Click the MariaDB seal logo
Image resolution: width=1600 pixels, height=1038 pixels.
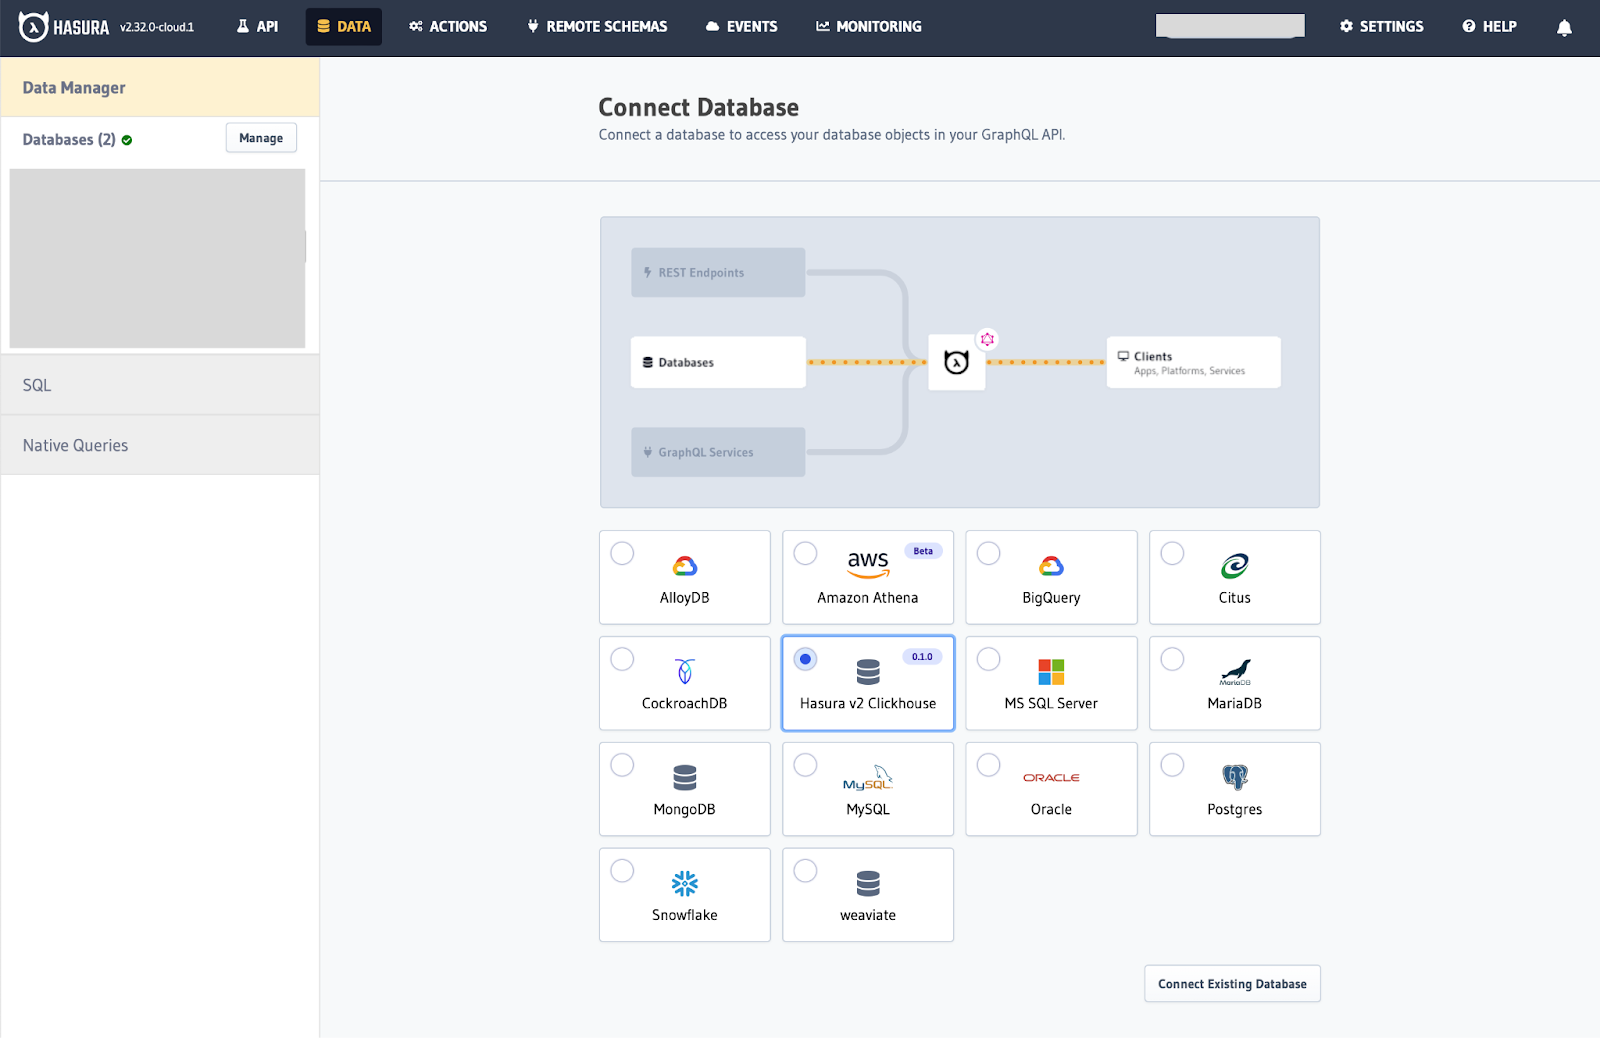1235,672
